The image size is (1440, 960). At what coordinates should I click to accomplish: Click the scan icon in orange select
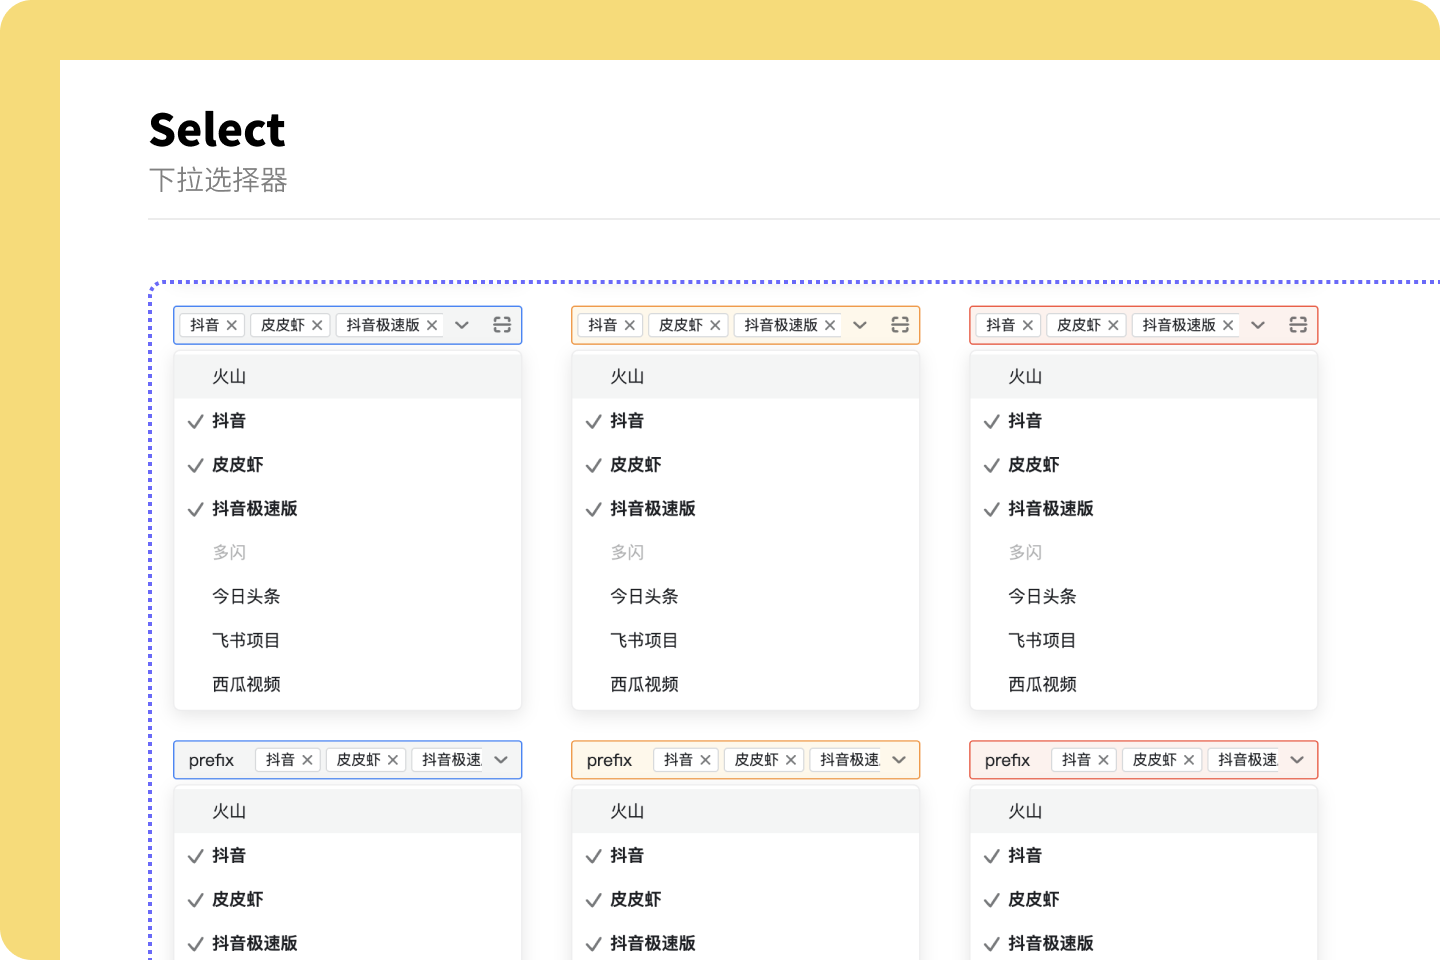tap(900, 325)
